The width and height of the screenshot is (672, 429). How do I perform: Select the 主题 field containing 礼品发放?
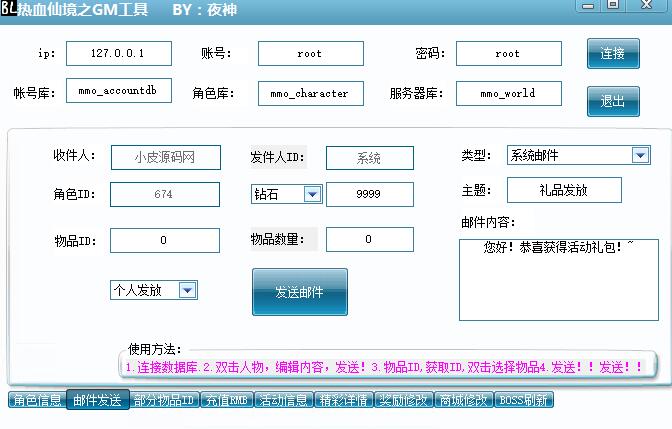click(564, 190)
